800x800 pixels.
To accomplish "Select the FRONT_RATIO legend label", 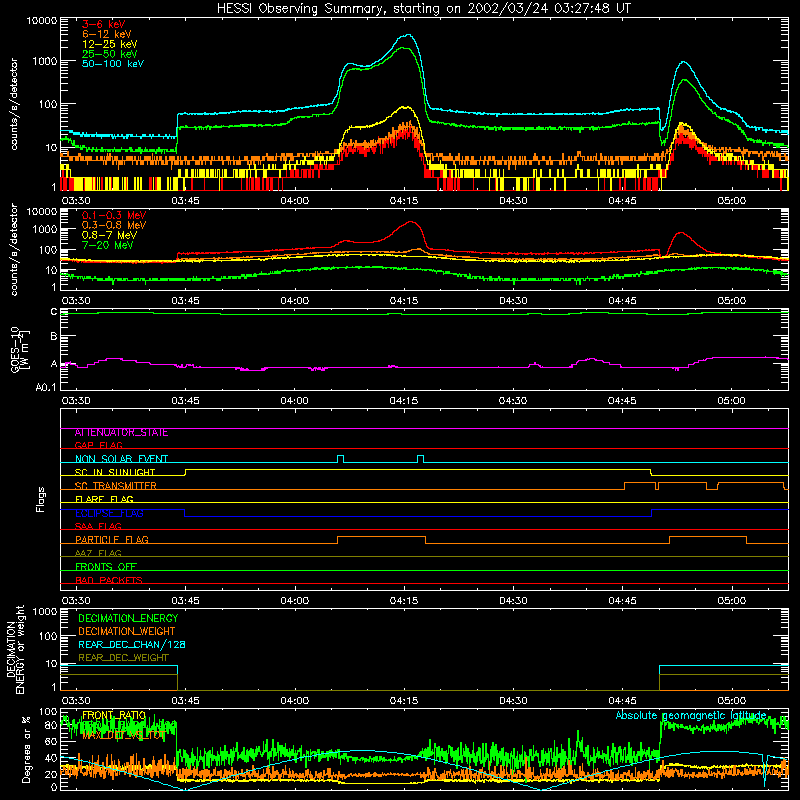I will 114,716.
